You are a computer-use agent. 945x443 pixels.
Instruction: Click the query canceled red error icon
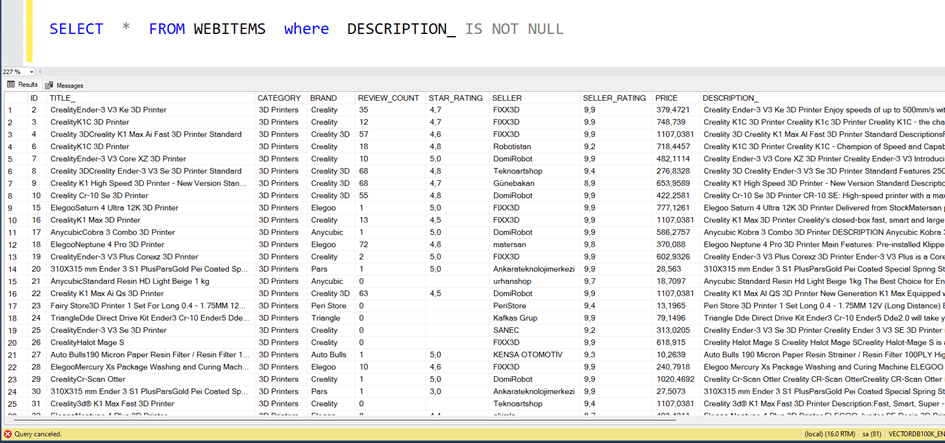point(8,435)
